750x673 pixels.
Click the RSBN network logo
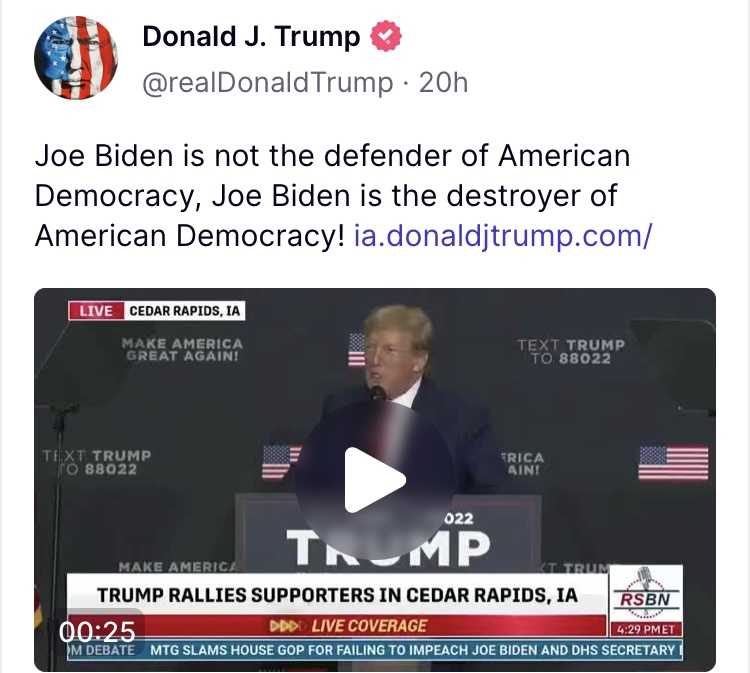(646, 594)
